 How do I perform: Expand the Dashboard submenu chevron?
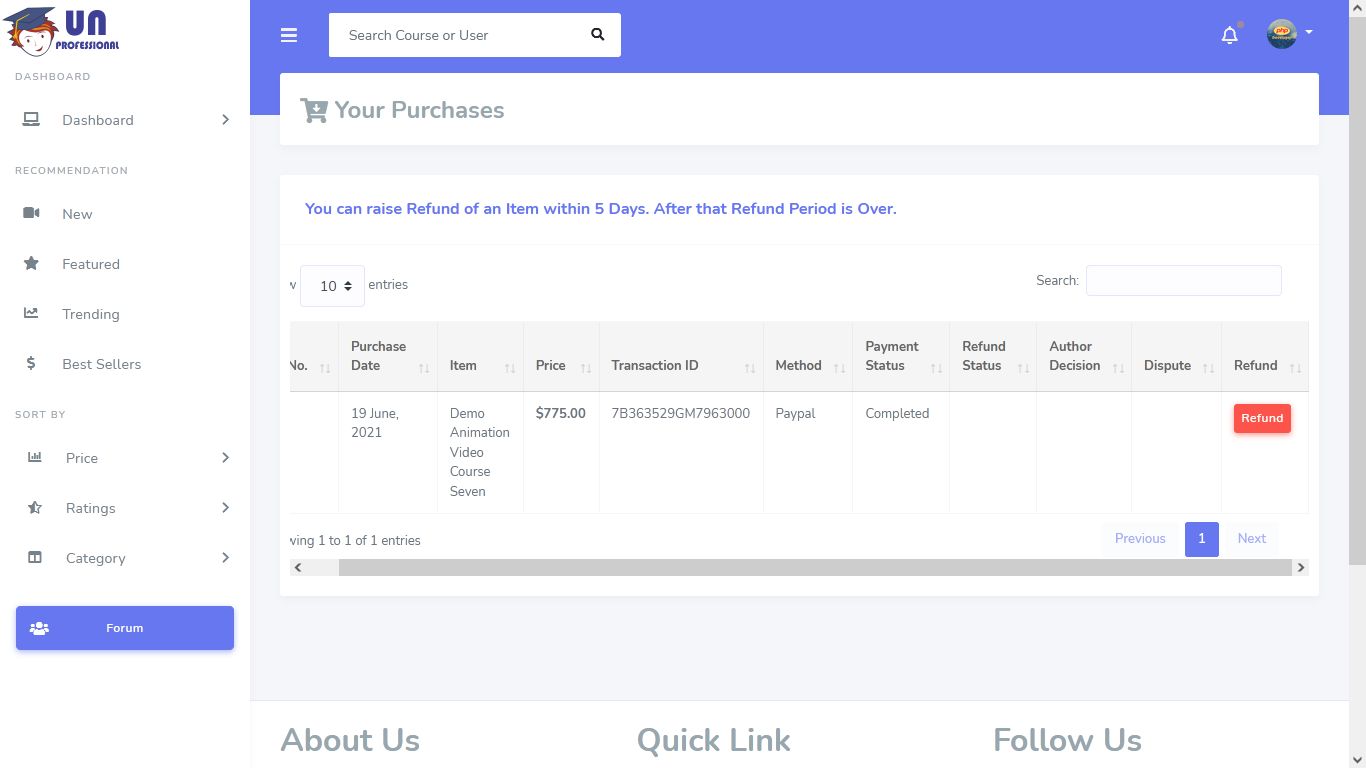coord(225,120)
